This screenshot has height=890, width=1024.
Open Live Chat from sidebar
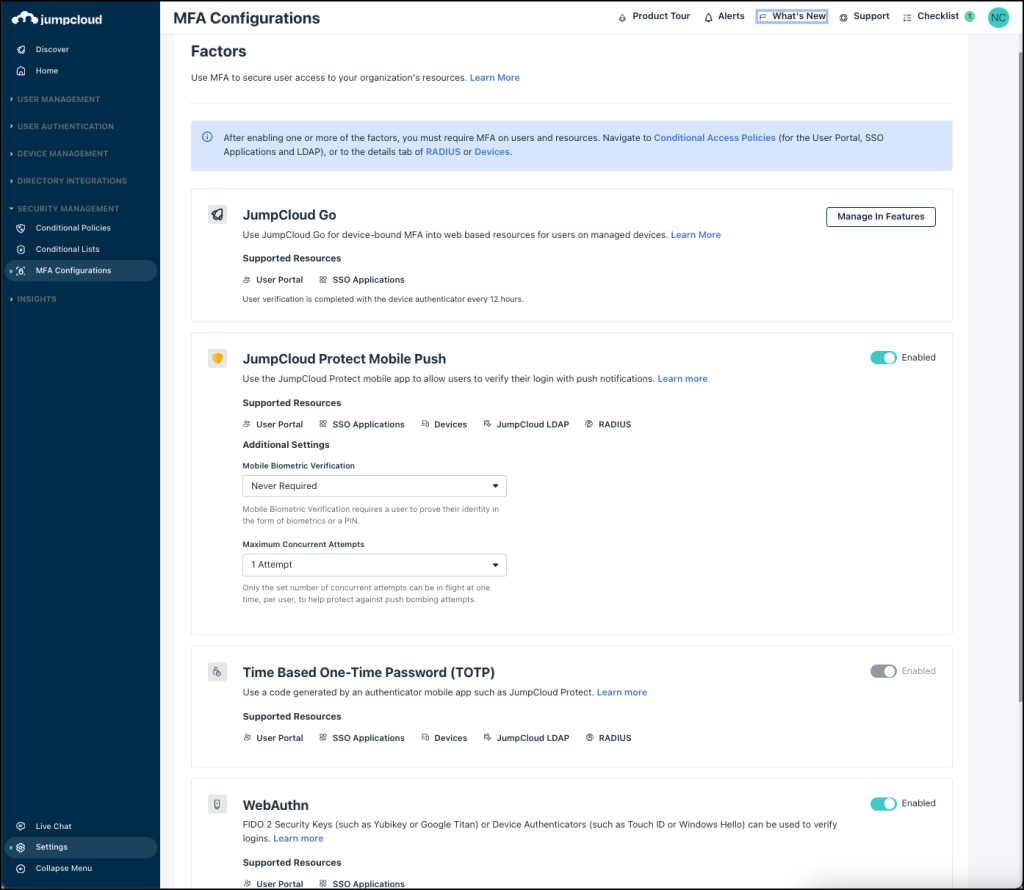(53, 826)
